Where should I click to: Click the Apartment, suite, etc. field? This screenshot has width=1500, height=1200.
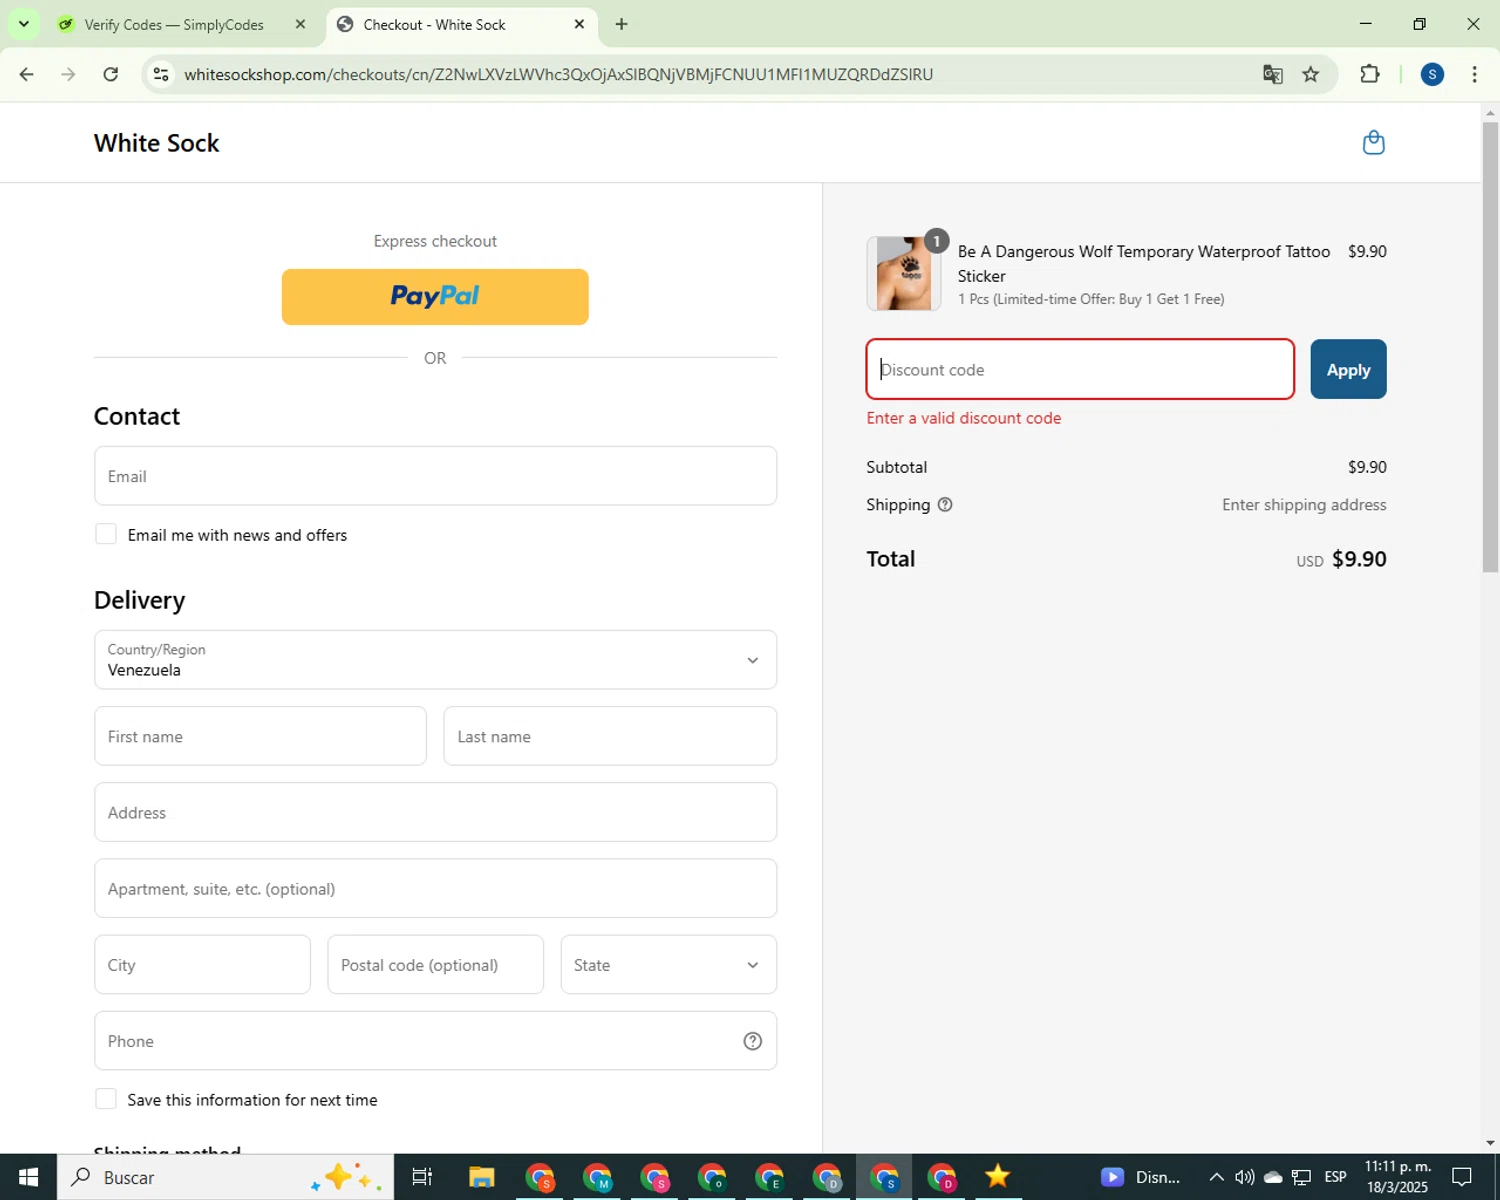435,888
